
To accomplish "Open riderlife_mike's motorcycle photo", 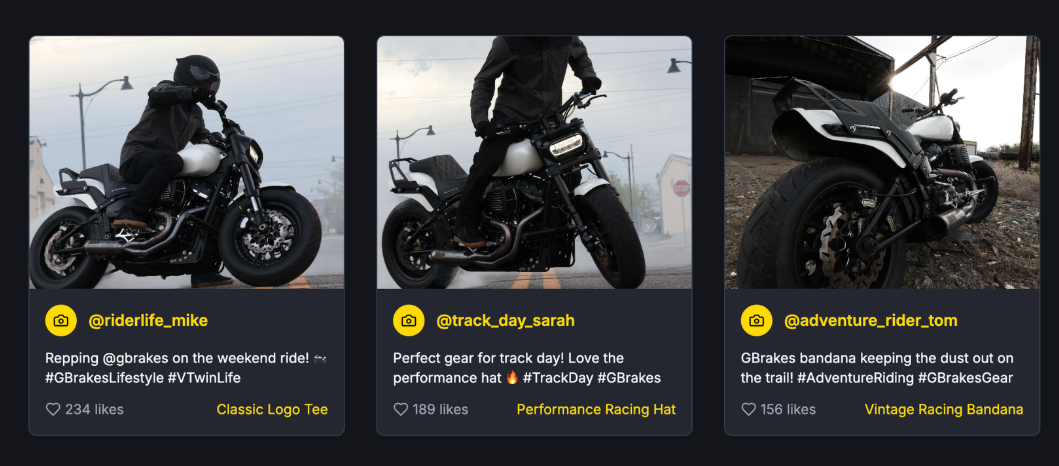I will [x=186, y=163].
